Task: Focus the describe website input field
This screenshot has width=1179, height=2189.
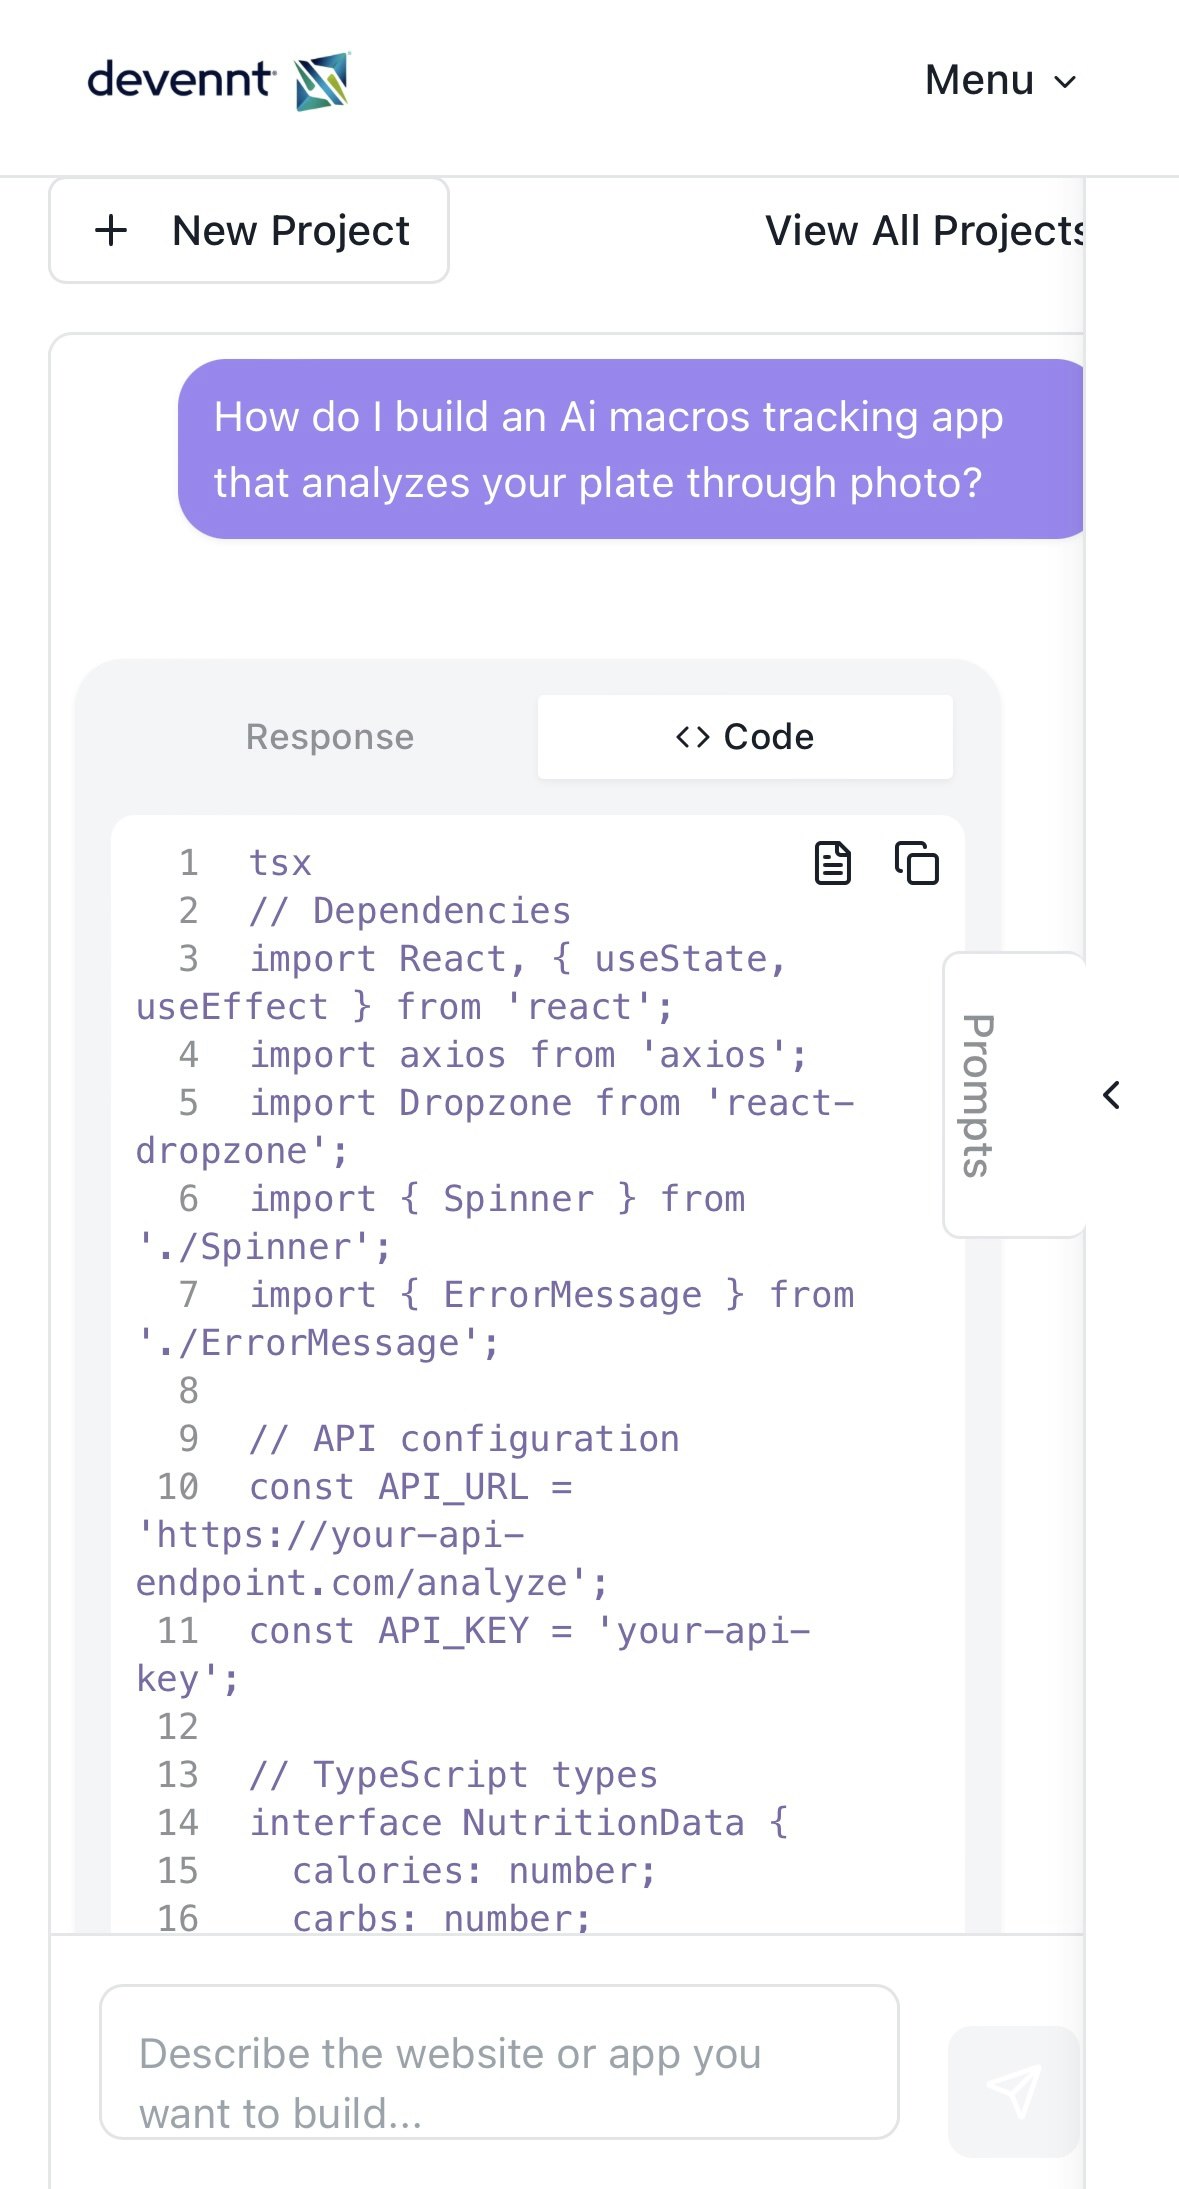Action: (499, 2062)
